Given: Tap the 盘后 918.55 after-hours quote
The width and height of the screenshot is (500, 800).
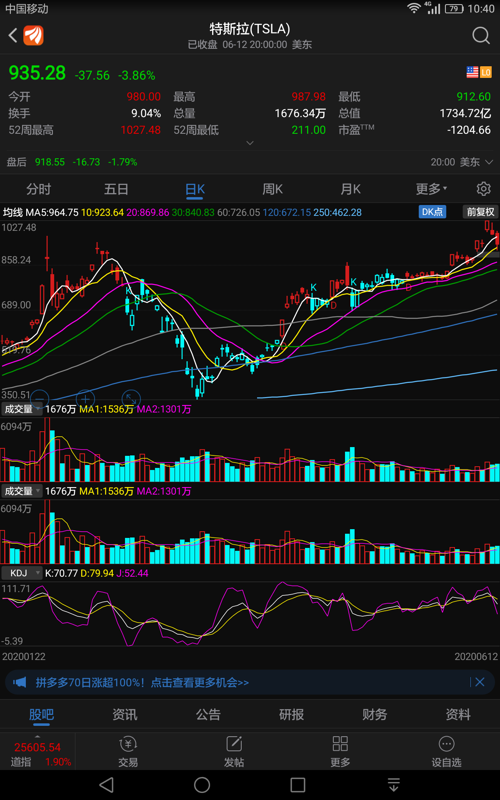Looking at the screenshot, I should click(x=72, y=162).
